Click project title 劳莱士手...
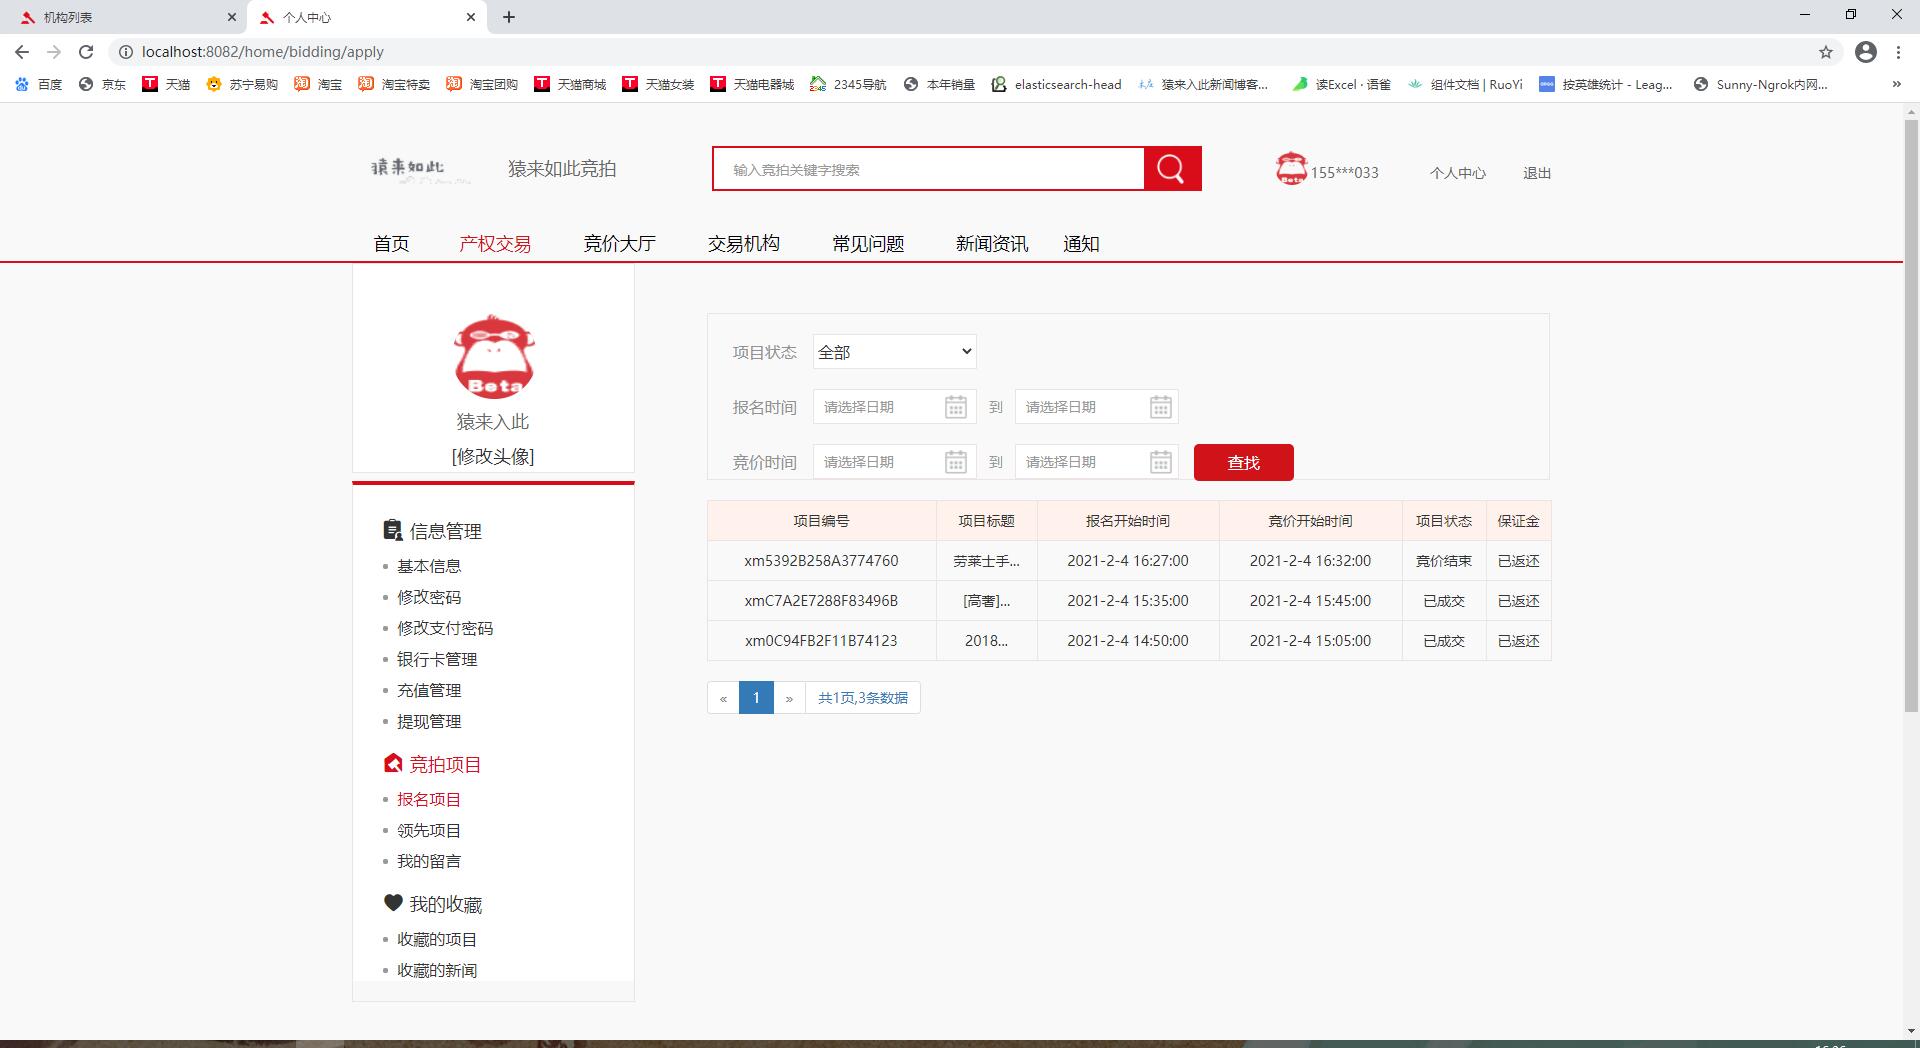Viewport: 1920px width, 1048px height. (x=986, y=561)
